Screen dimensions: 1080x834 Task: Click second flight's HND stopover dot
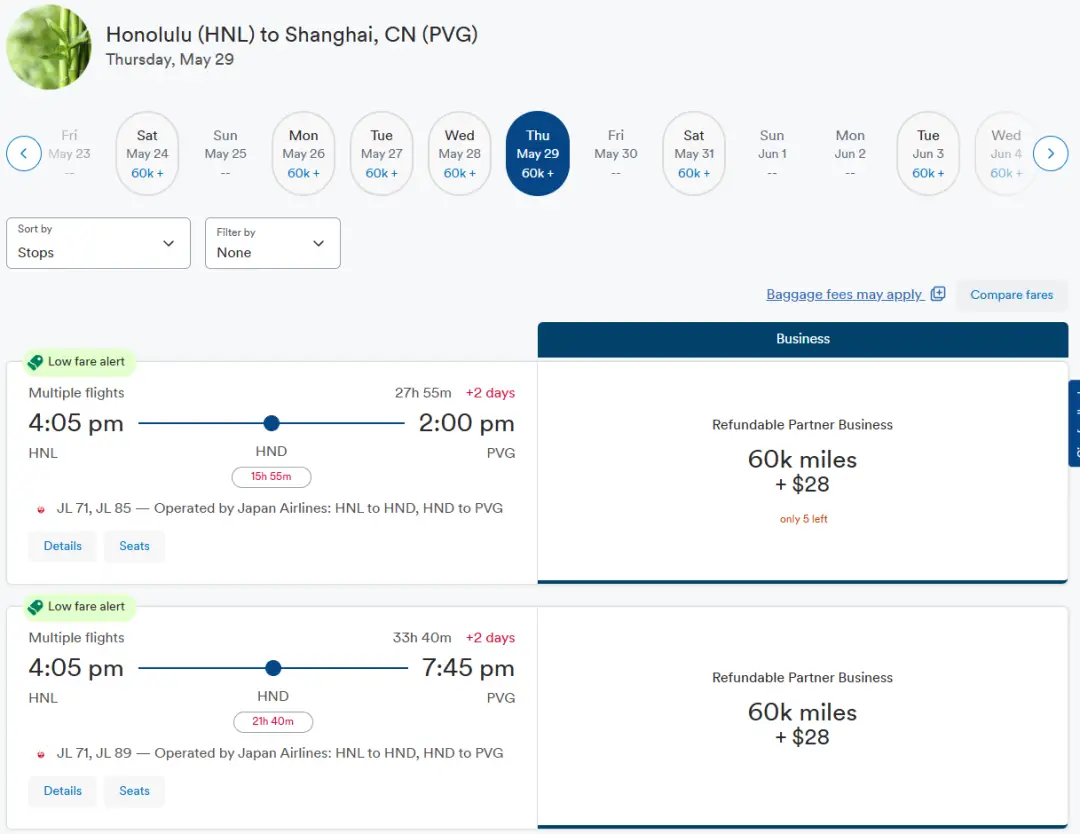point(273,668)
